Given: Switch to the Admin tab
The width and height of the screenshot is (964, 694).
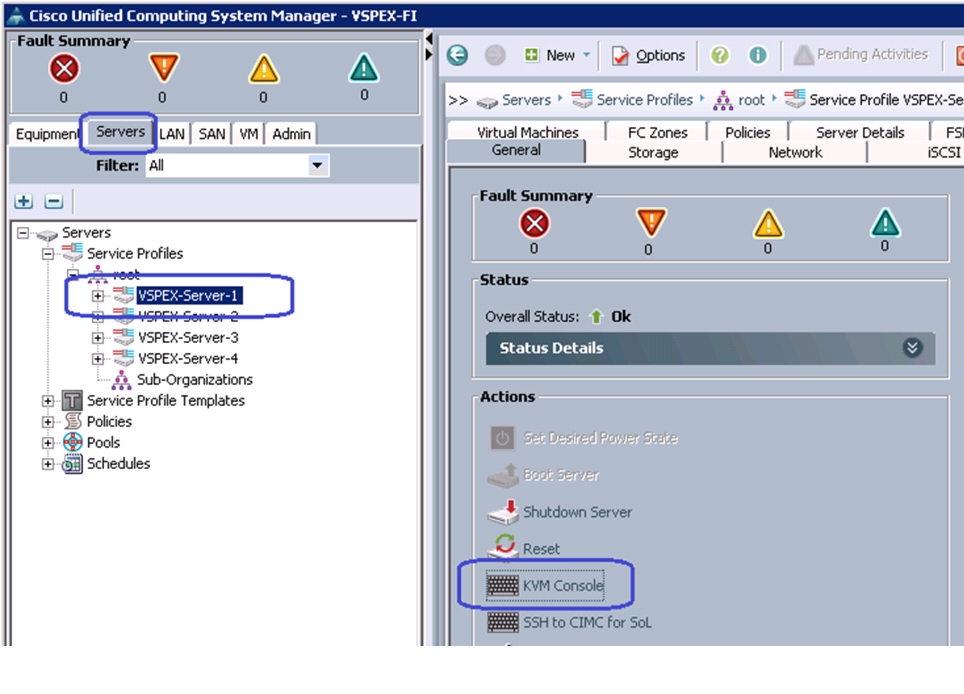Looking at the screenshot, I should pos(291,134).
